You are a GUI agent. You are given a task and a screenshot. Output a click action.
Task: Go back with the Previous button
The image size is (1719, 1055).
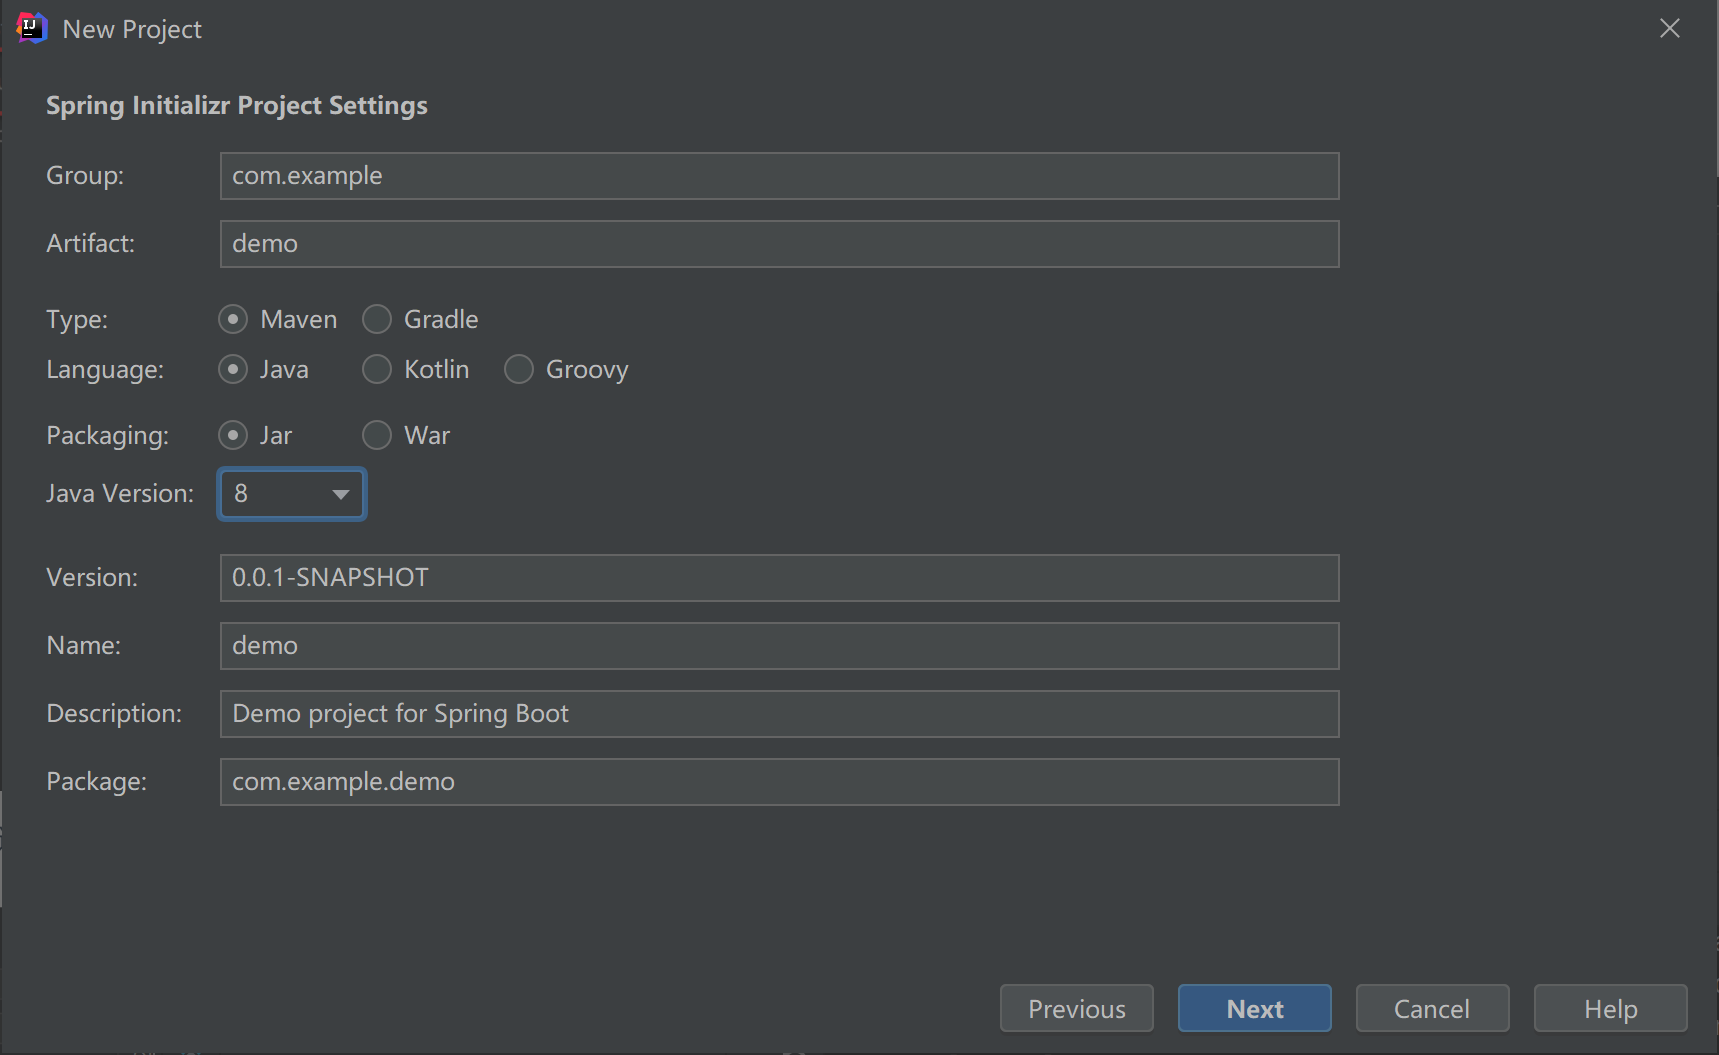pos(1076,1008)
